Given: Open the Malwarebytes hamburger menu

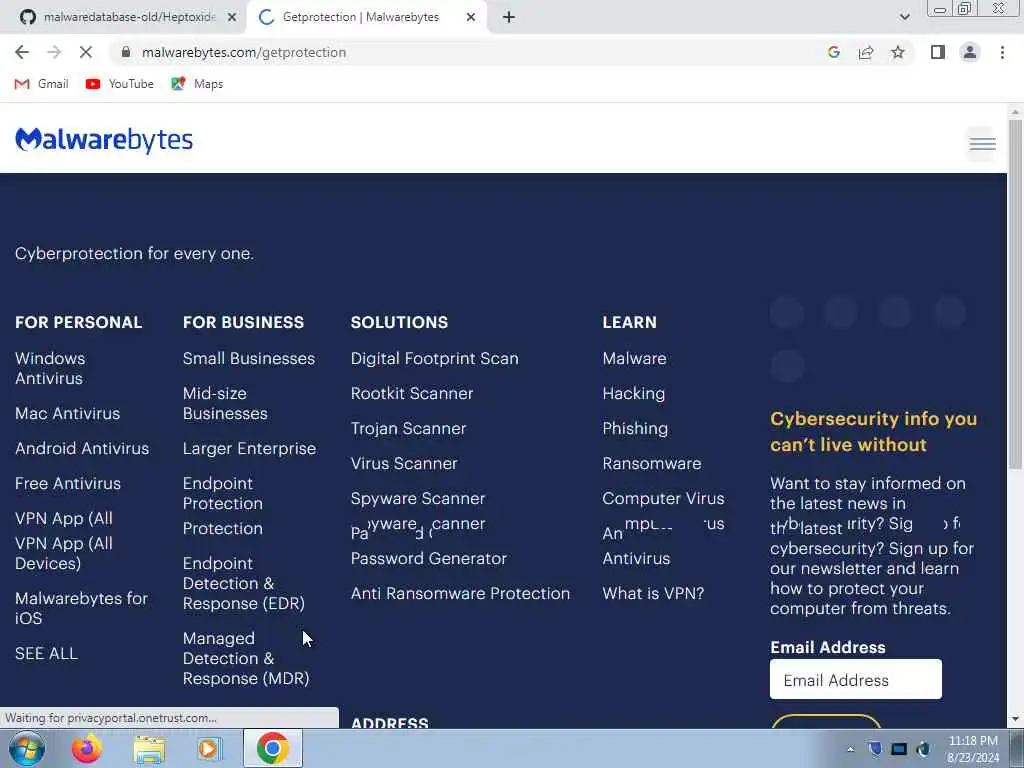Looking at the screenshot, I should coord(982,144).
